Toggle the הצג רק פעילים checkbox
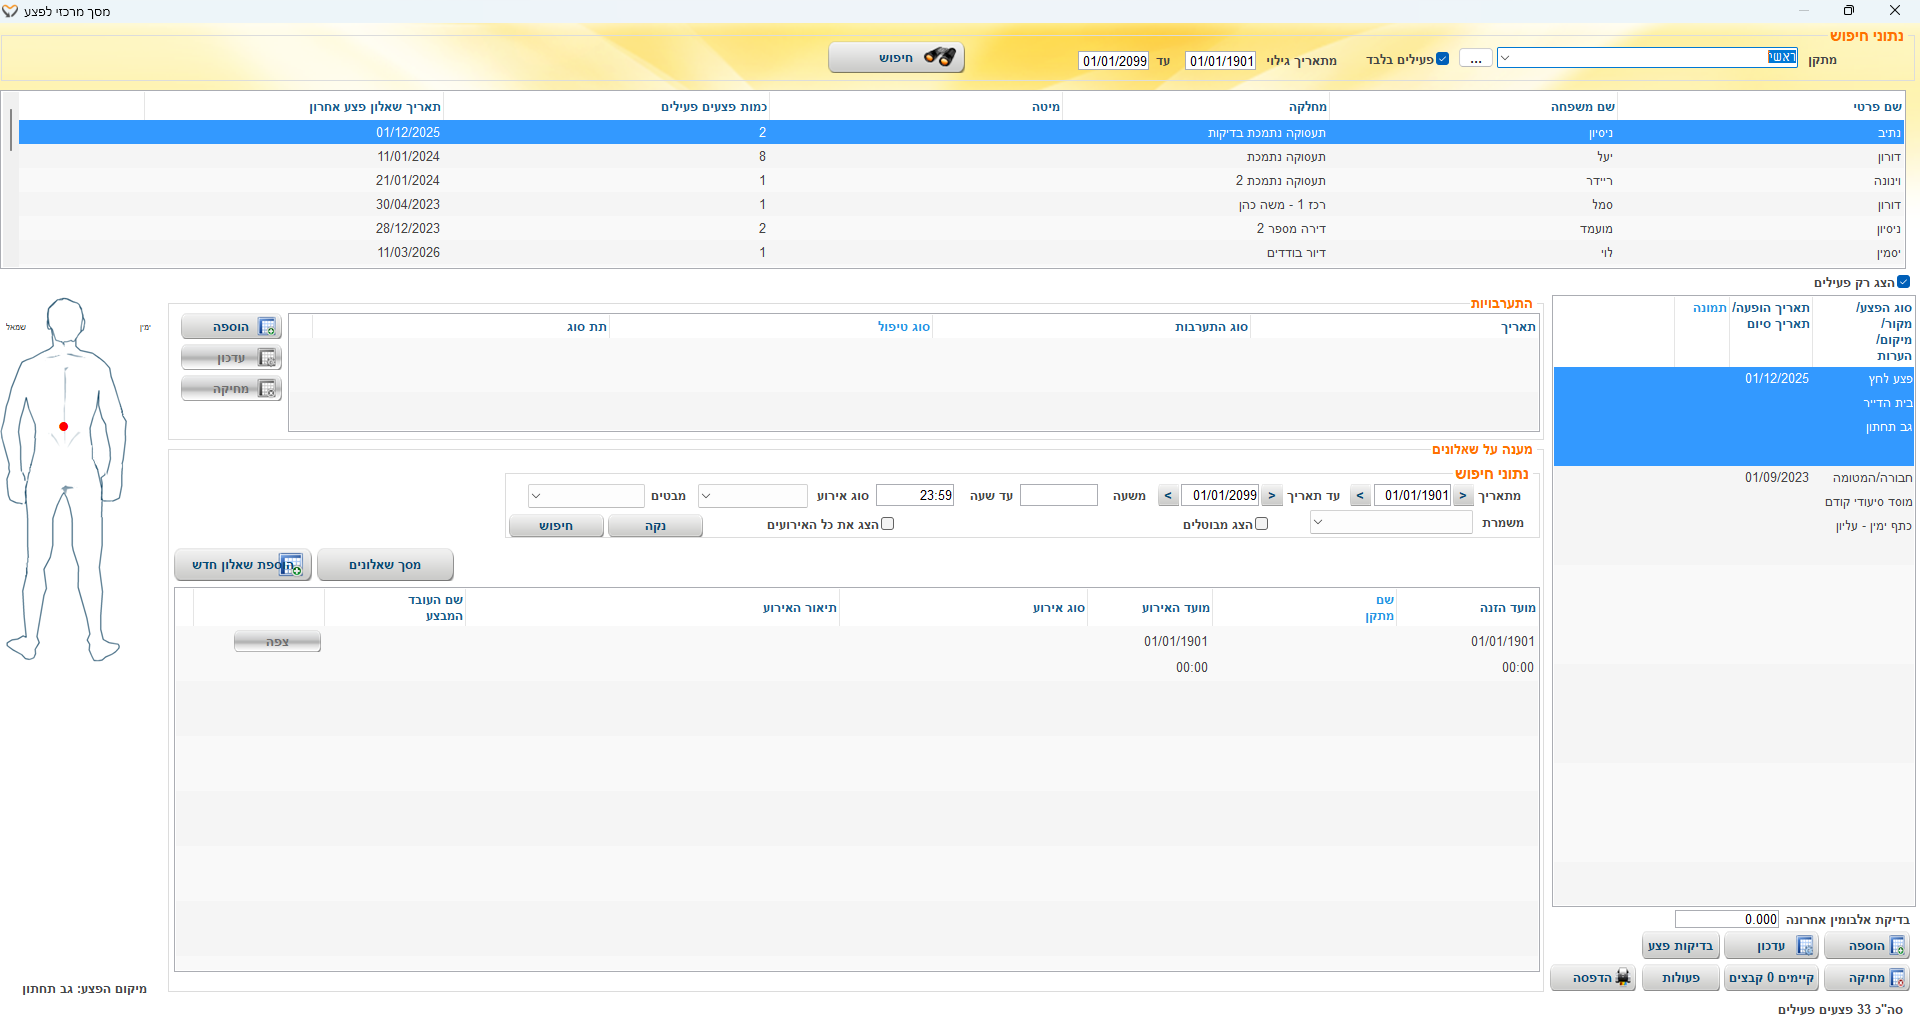Screen dimensions: 1920x1032 1903,282
